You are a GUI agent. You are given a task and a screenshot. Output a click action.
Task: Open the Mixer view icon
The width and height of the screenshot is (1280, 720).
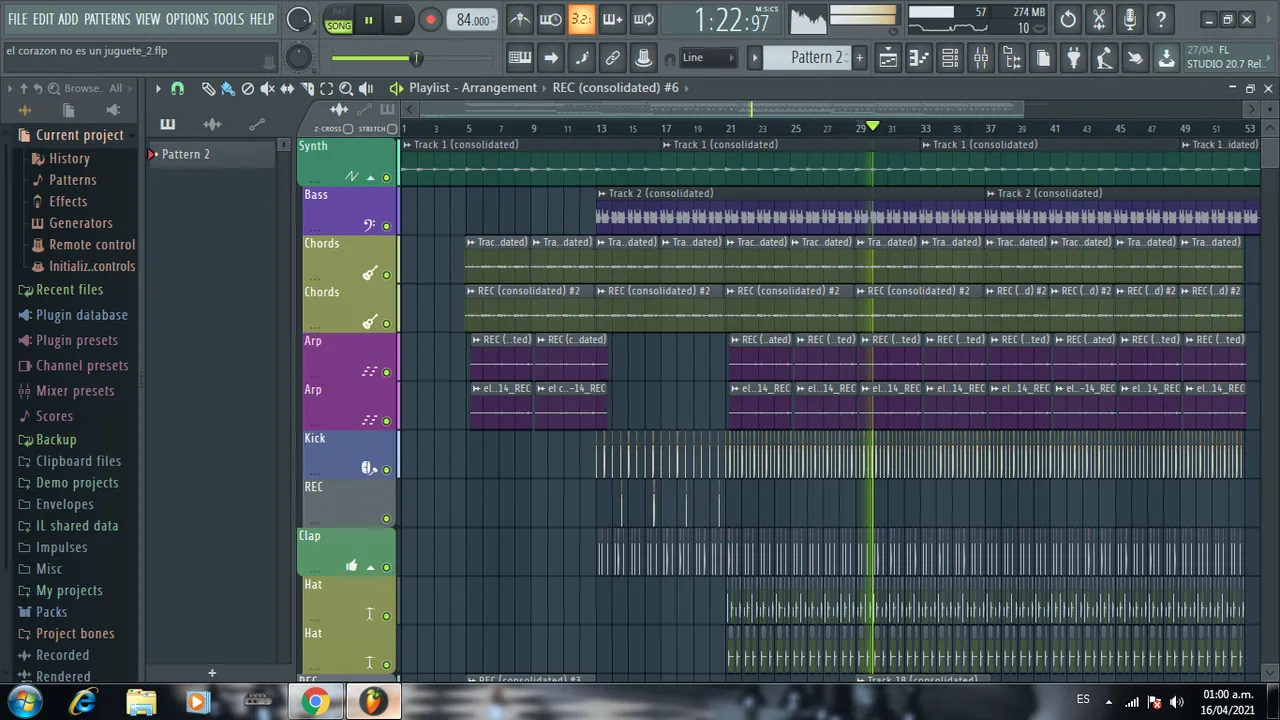click(x=981, y=58)
